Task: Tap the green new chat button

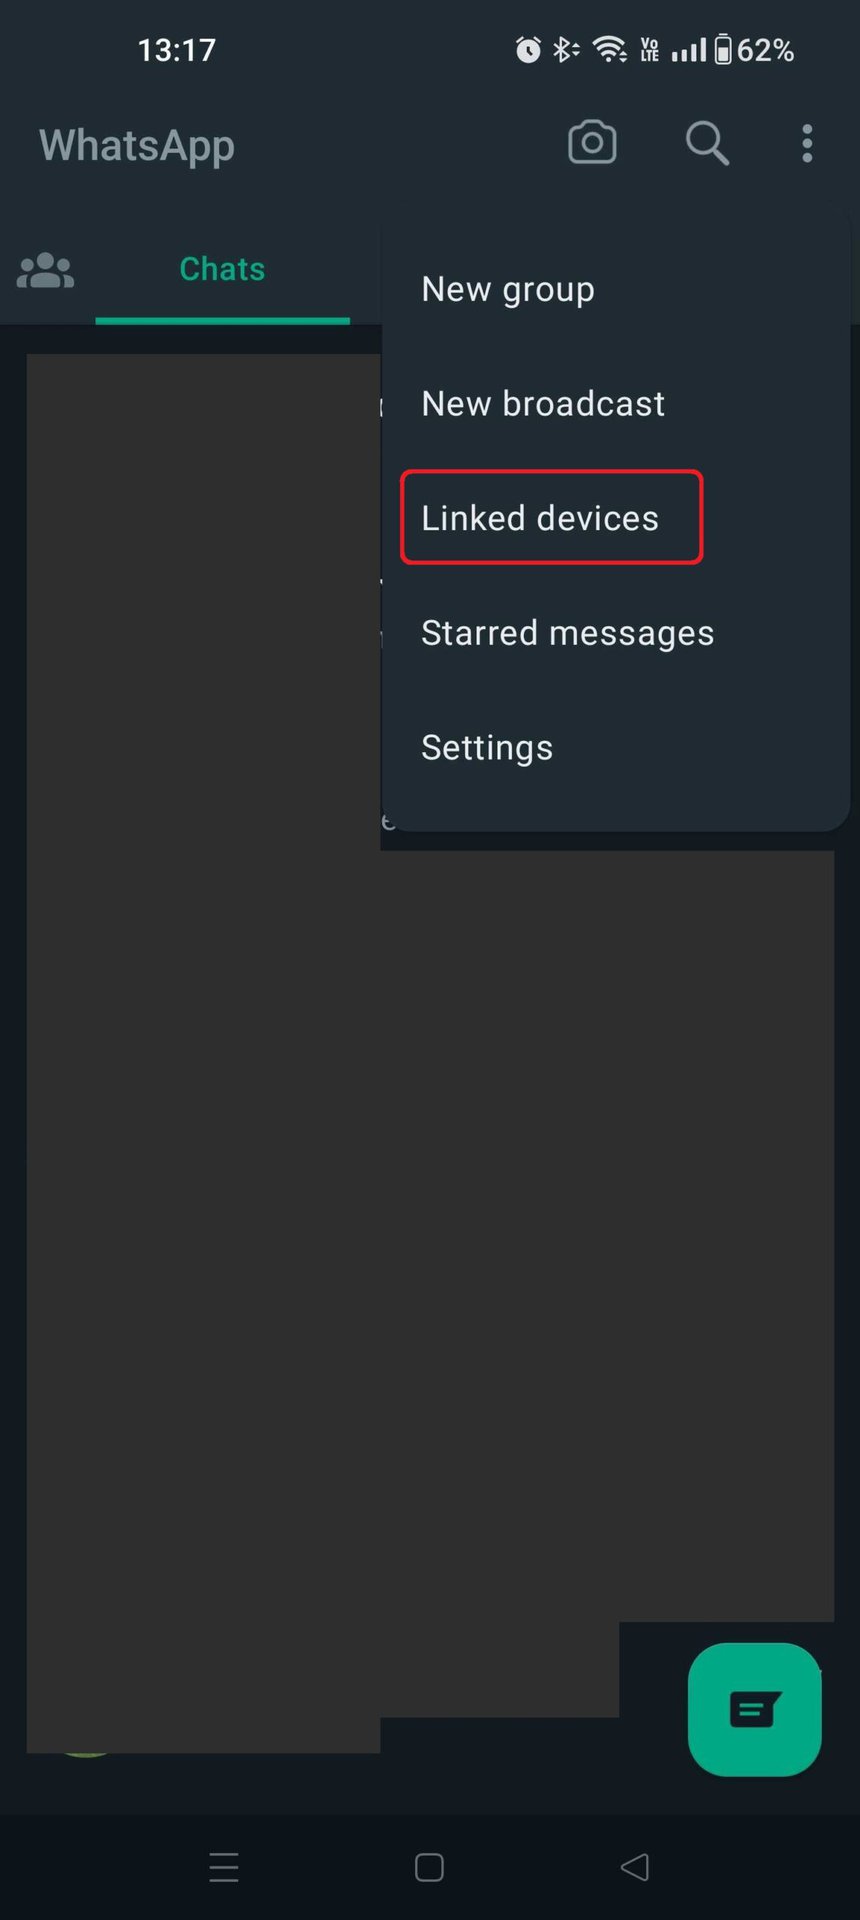Action: 754,1710
